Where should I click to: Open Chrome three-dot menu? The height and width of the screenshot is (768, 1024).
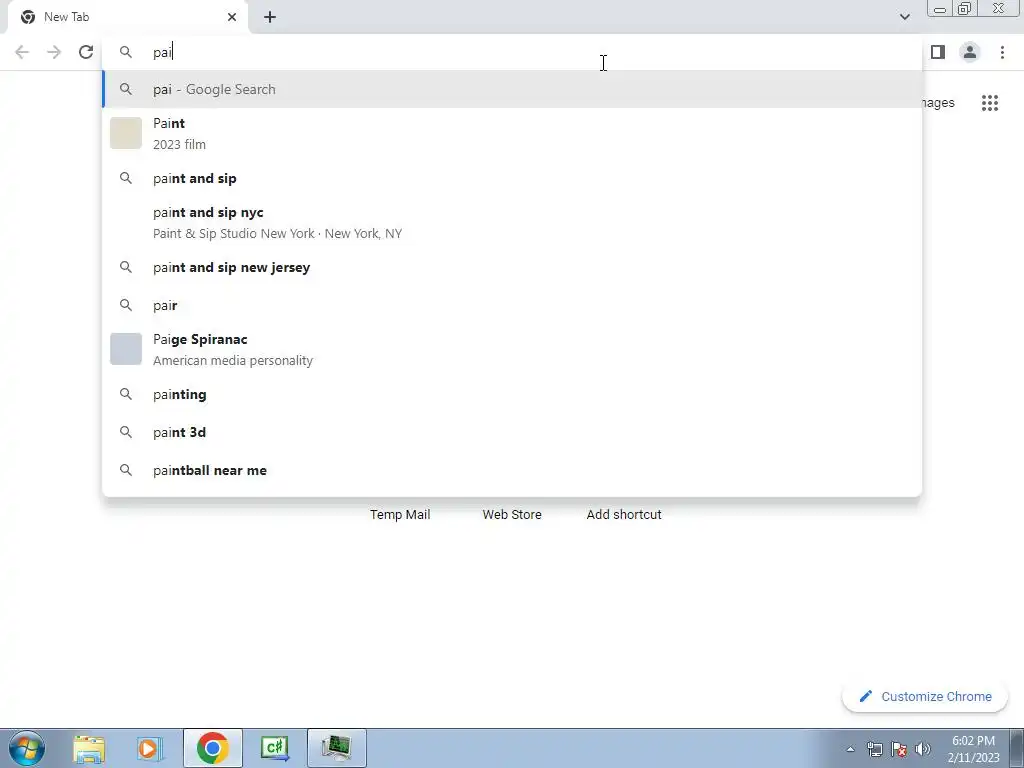1002,52
